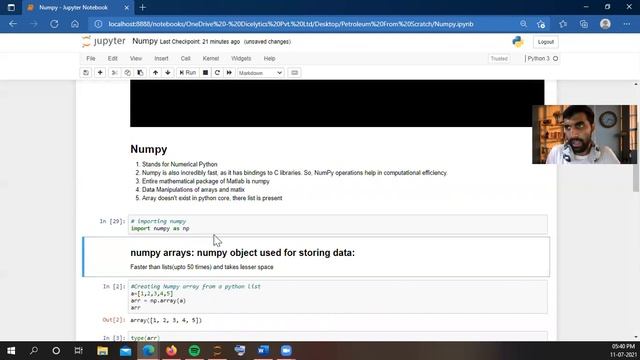
Task: Rename notebook by clicking Numpy title
Action: 145,41
